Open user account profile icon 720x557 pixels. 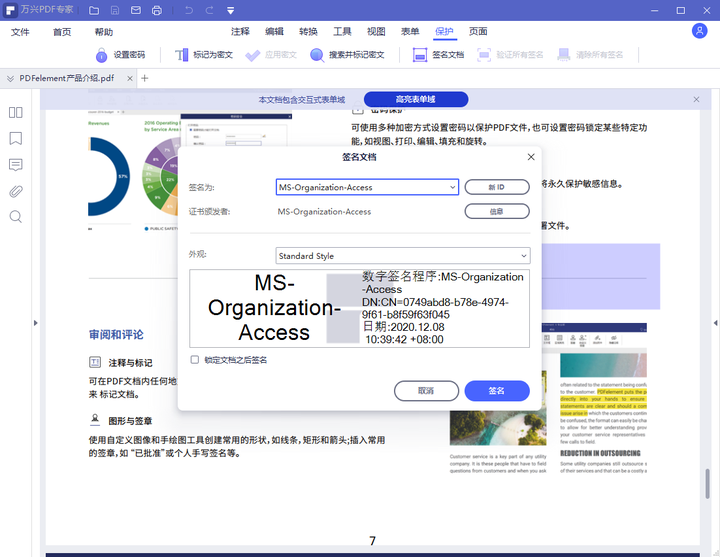pyautogui.click(x=699, y=31)
